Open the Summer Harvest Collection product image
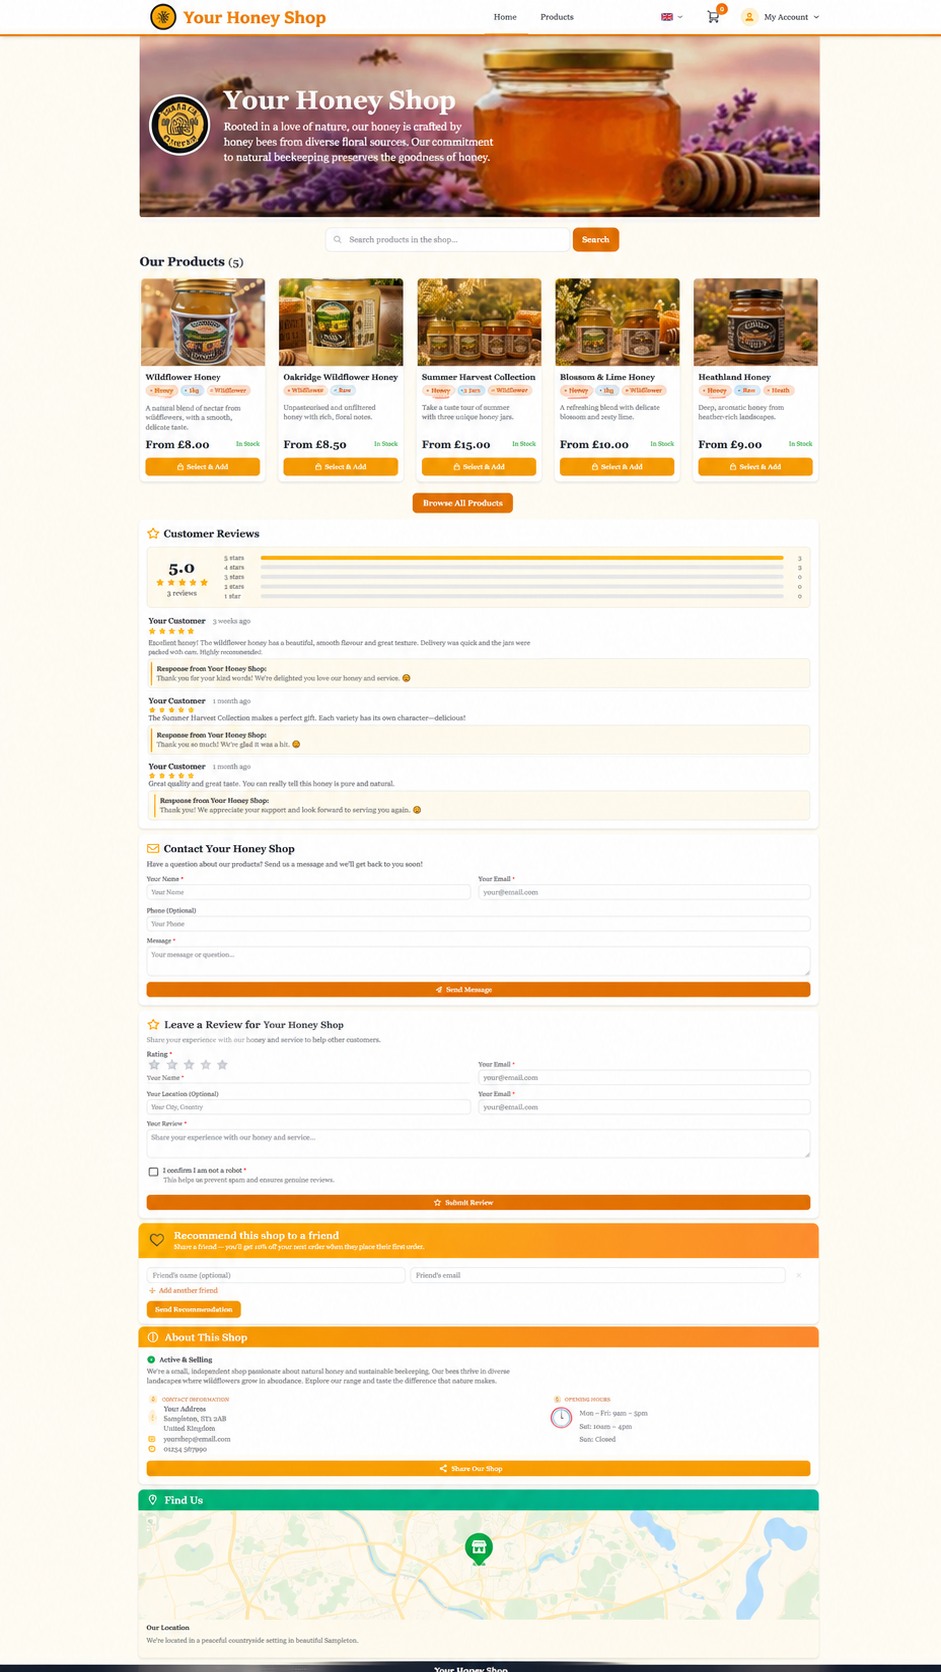Screen dimensions: 941x1672 click(x=479, y=322)
